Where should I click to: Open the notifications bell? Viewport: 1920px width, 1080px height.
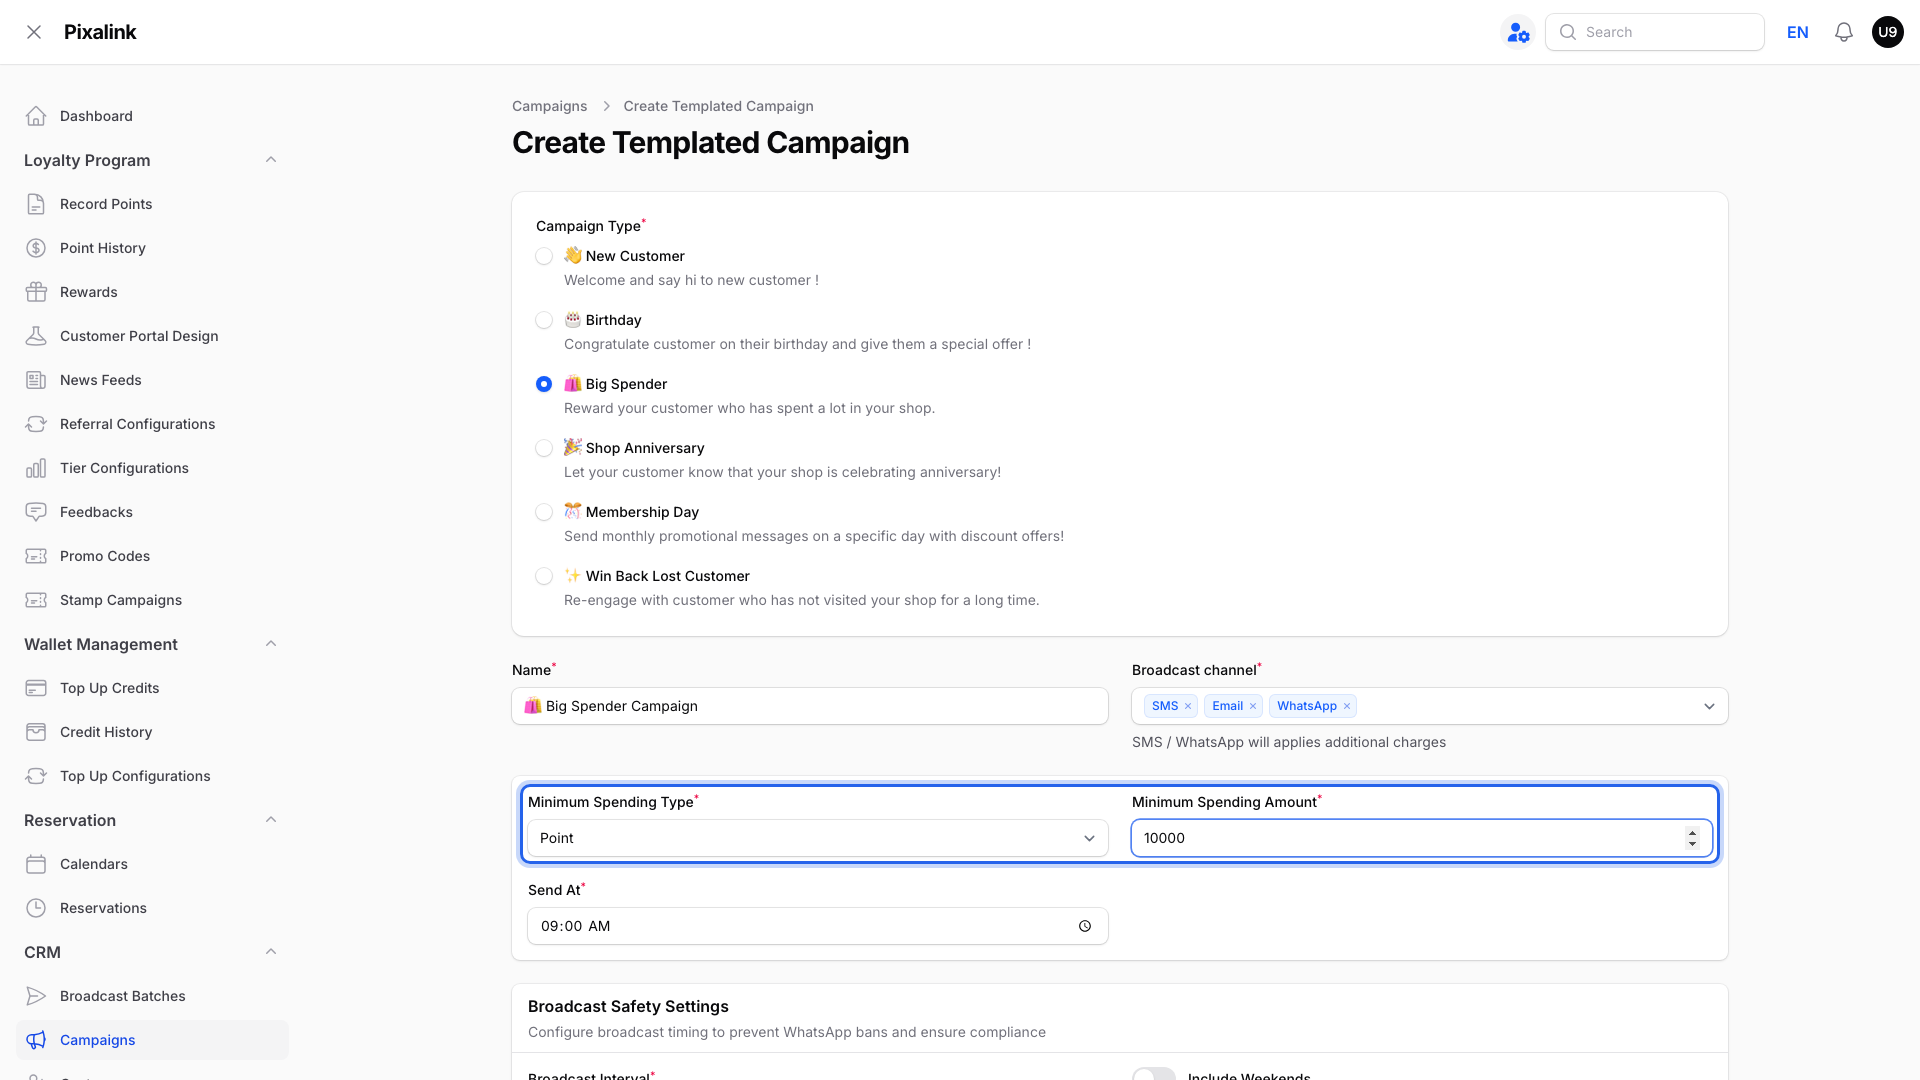coord(1844,32)
